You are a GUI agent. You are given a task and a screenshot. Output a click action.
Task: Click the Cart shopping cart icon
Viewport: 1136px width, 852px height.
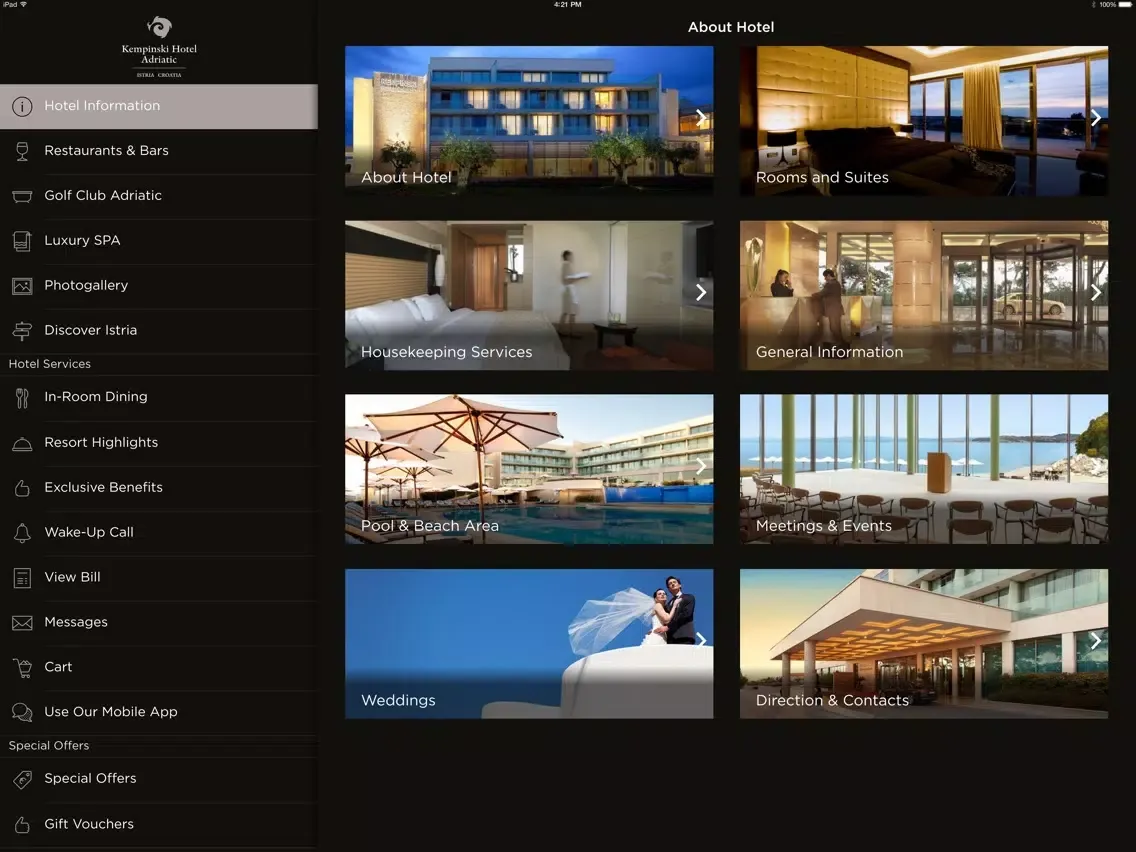[x=22, y=668]
